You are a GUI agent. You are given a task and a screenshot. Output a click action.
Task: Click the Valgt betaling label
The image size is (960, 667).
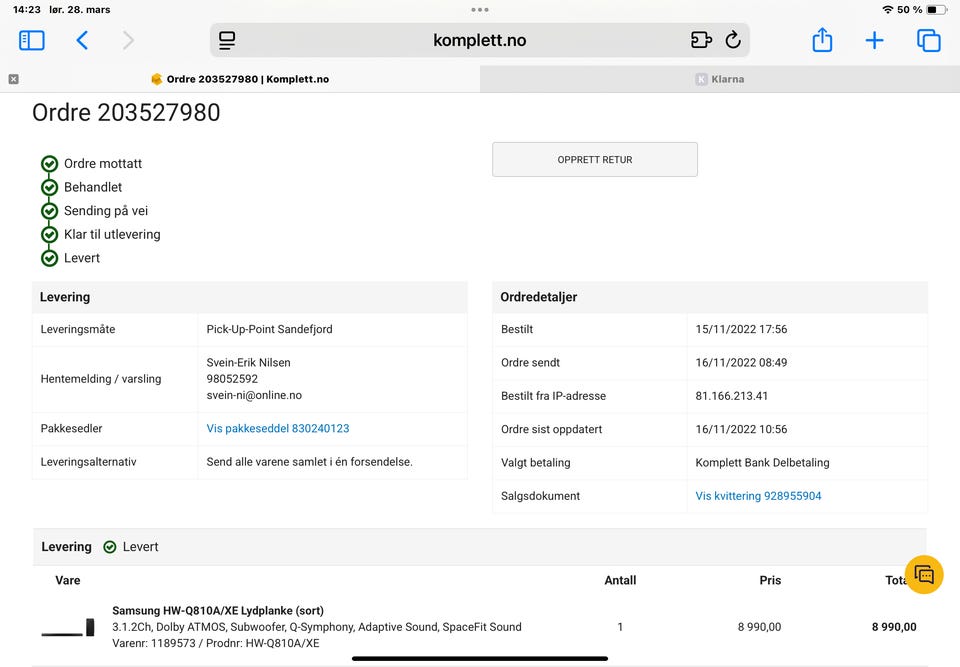tap(536, 462)
